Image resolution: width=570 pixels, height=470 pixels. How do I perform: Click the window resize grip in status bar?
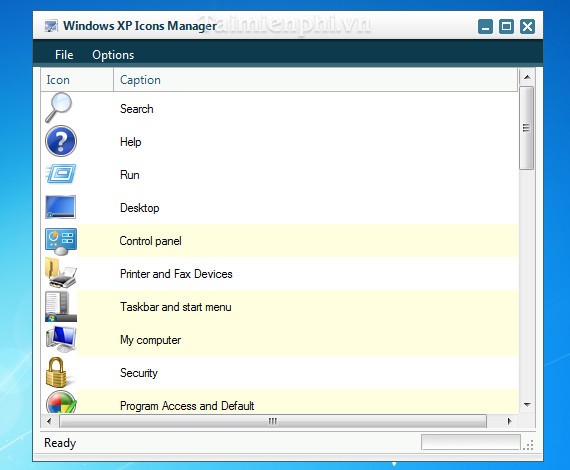(529, 445)
